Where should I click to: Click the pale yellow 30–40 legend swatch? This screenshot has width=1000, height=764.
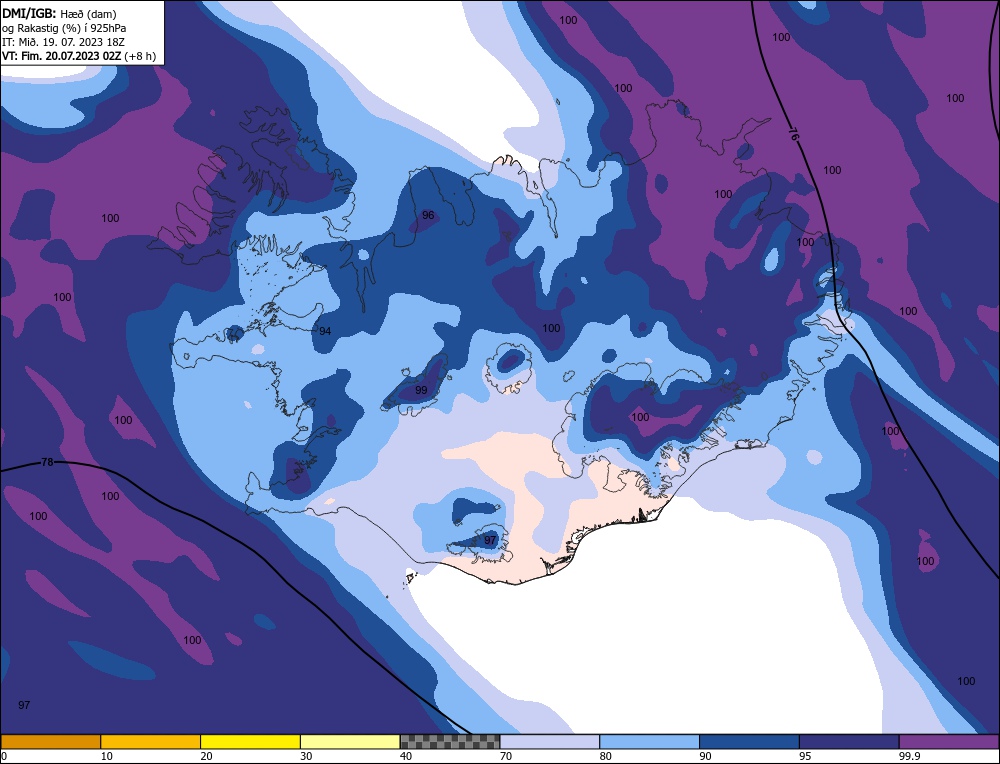[x=350, y=742]
